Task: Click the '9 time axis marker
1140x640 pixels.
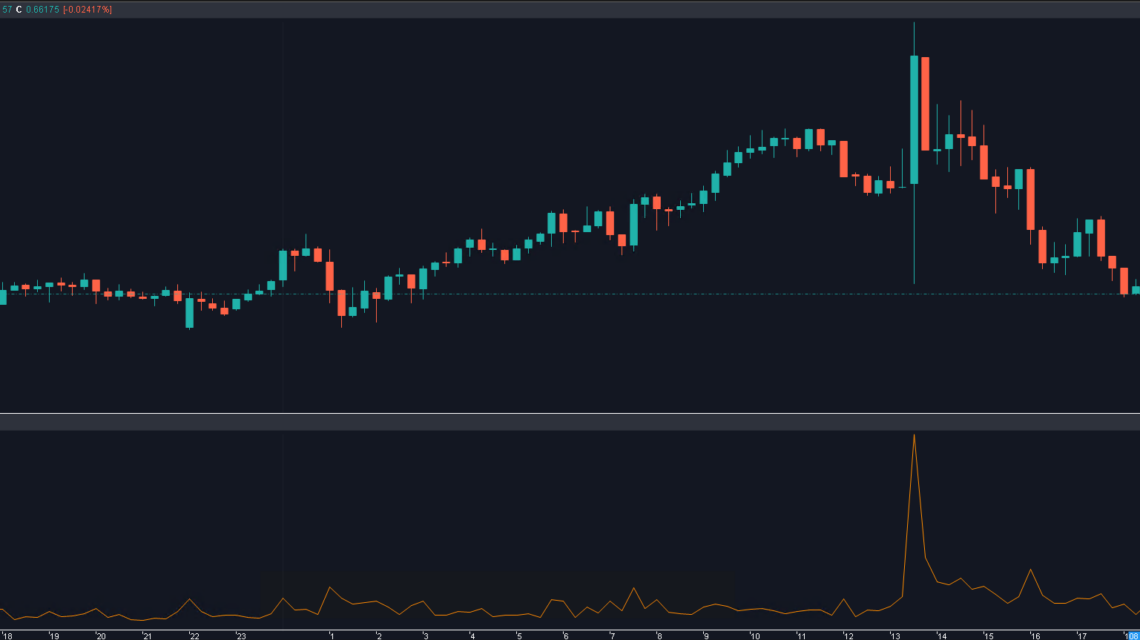Action: (x=705, y=635)
